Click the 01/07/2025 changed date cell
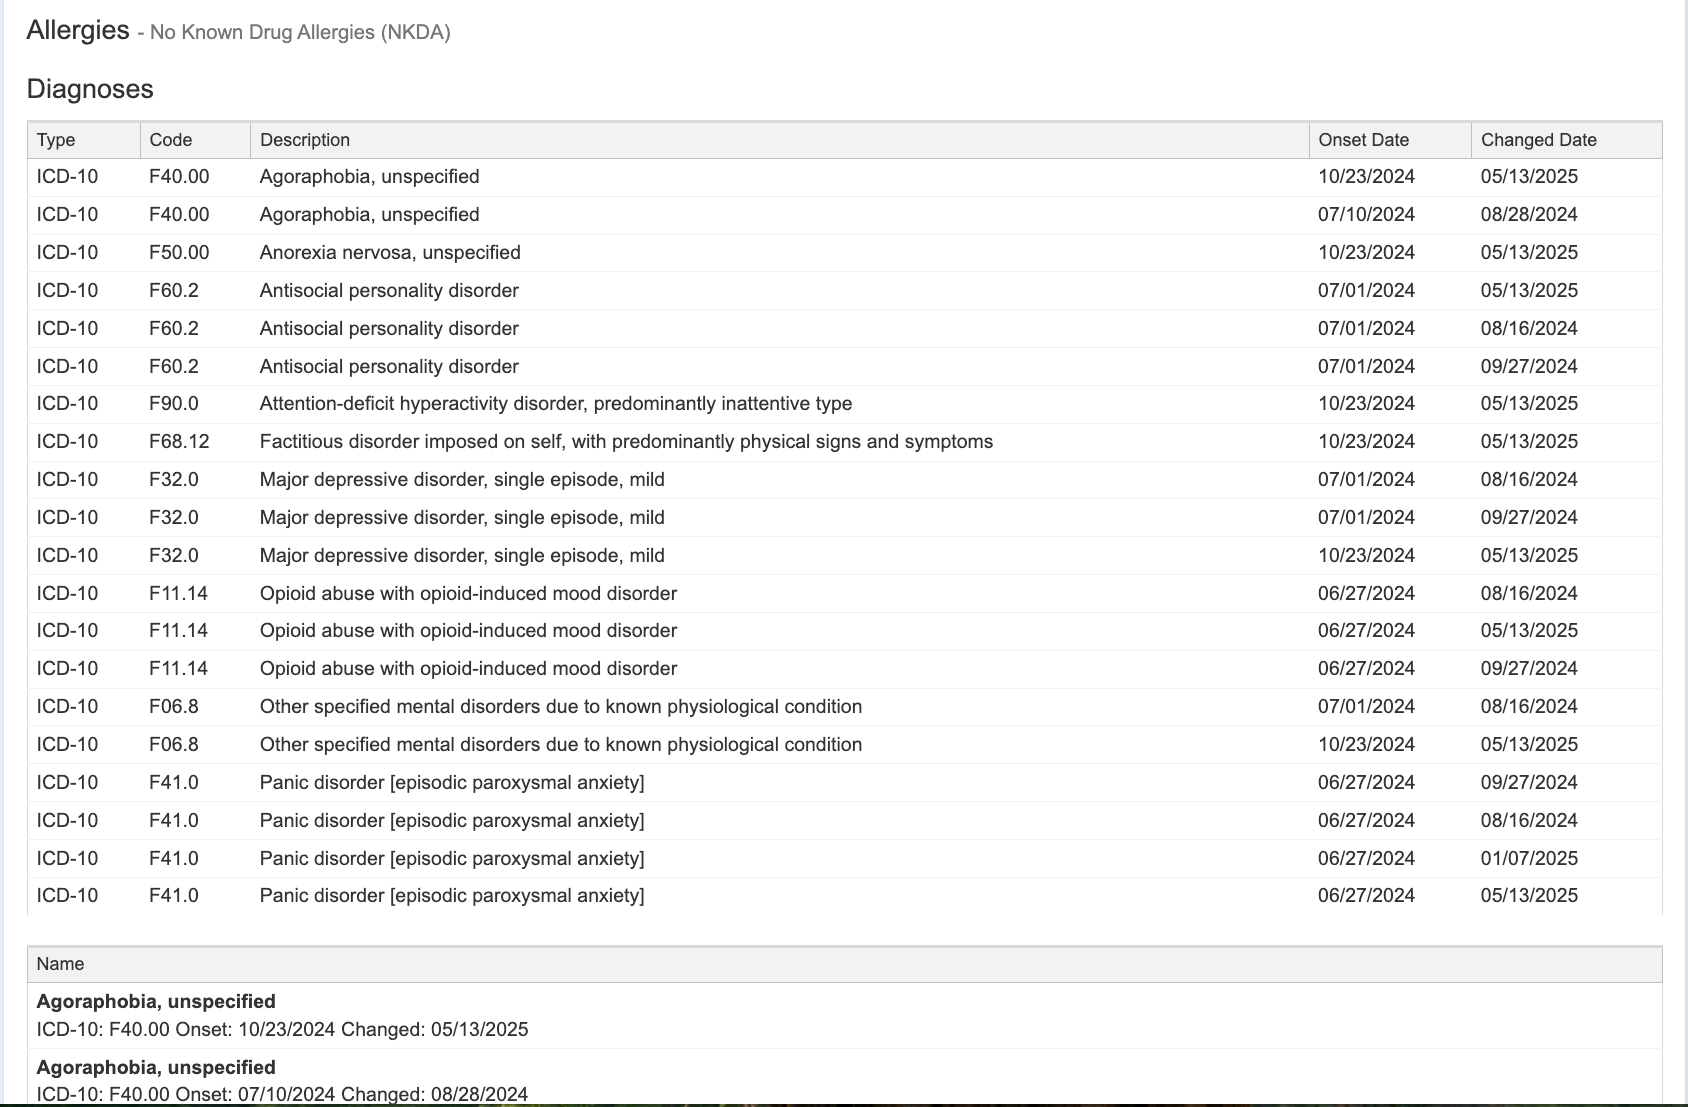The width and height of the screenshot is (1688, 1107). coord(1529,859)
